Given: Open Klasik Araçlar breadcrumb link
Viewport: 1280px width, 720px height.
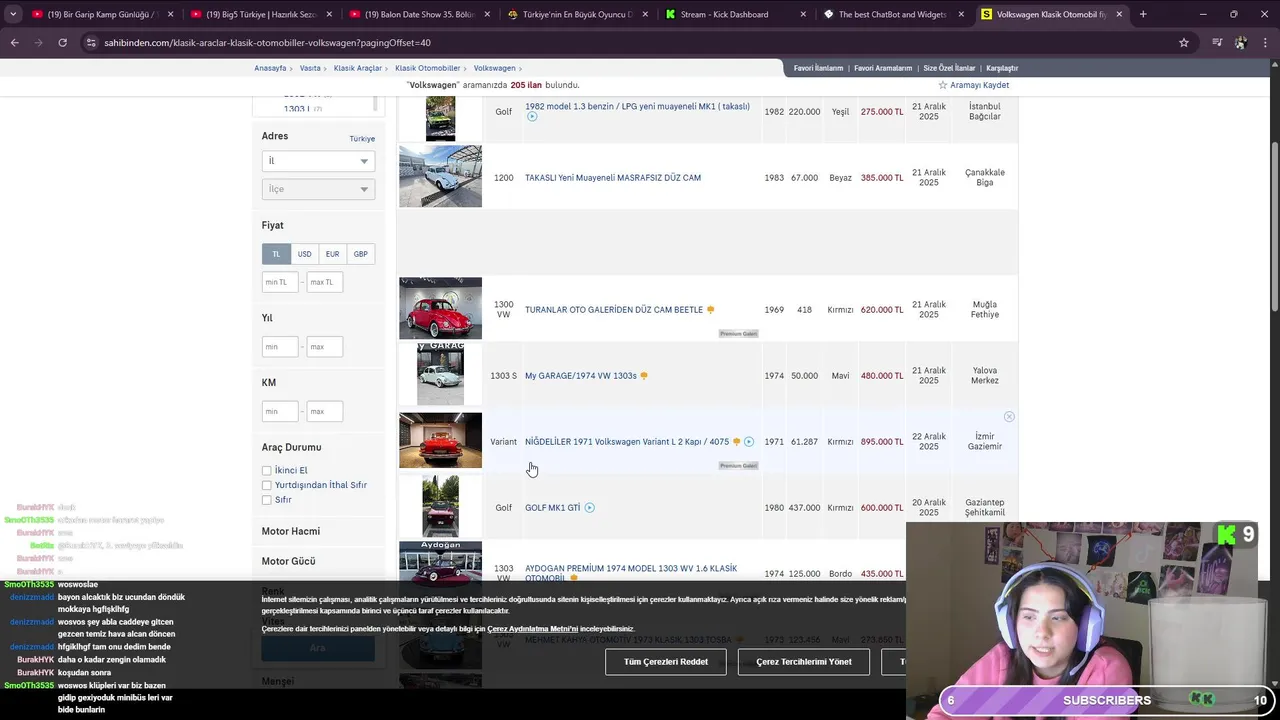Looking at the screenshot, I should 358,68.
